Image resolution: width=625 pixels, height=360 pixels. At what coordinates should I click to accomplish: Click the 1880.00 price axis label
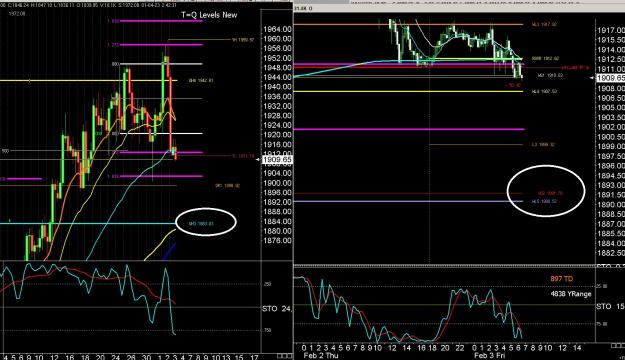277,231
